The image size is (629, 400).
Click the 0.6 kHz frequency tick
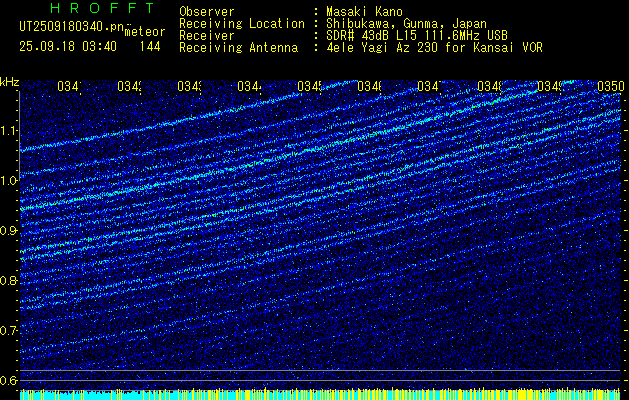9,381
